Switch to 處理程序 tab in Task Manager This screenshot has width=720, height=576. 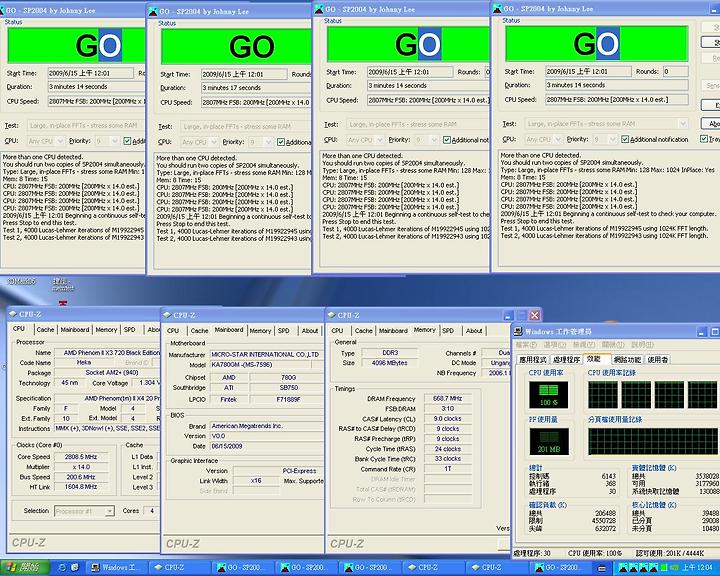pyautogui.click(x=567, y=359)
